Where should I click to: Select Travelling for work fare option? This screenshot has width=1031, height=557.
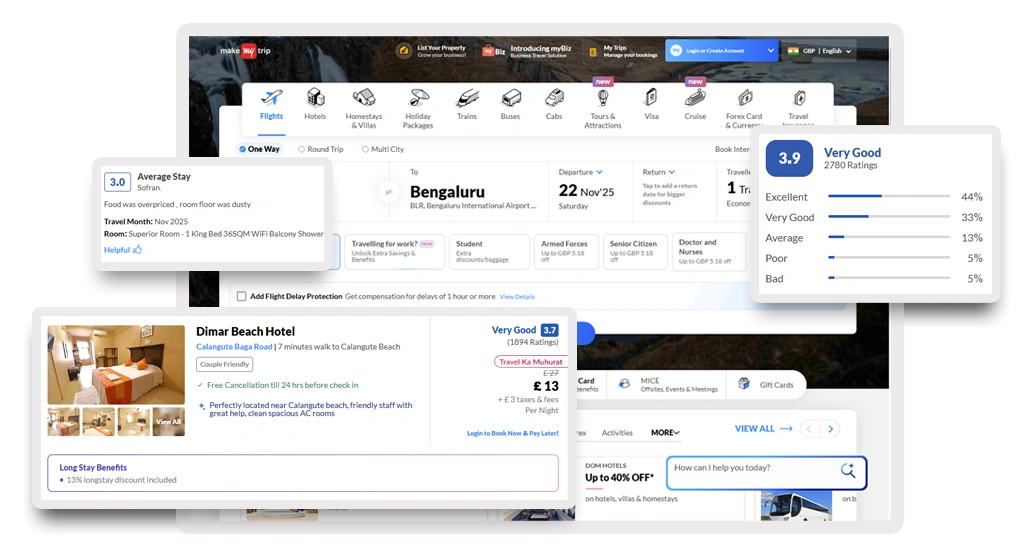point(394,251)
